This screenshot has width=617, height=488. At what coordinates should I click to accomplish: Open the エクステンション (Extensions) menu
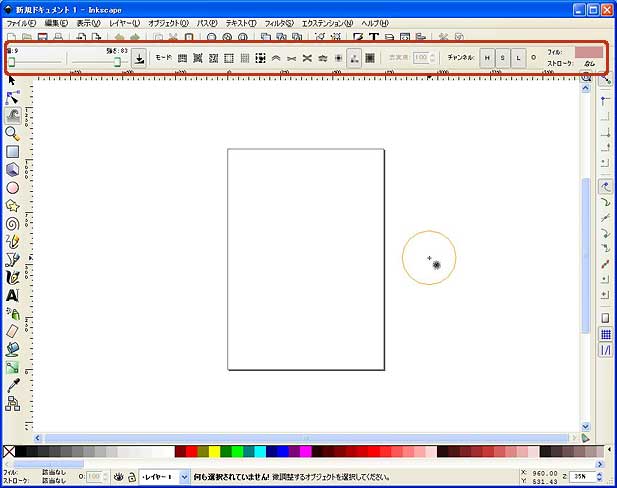tap(327, 23)
